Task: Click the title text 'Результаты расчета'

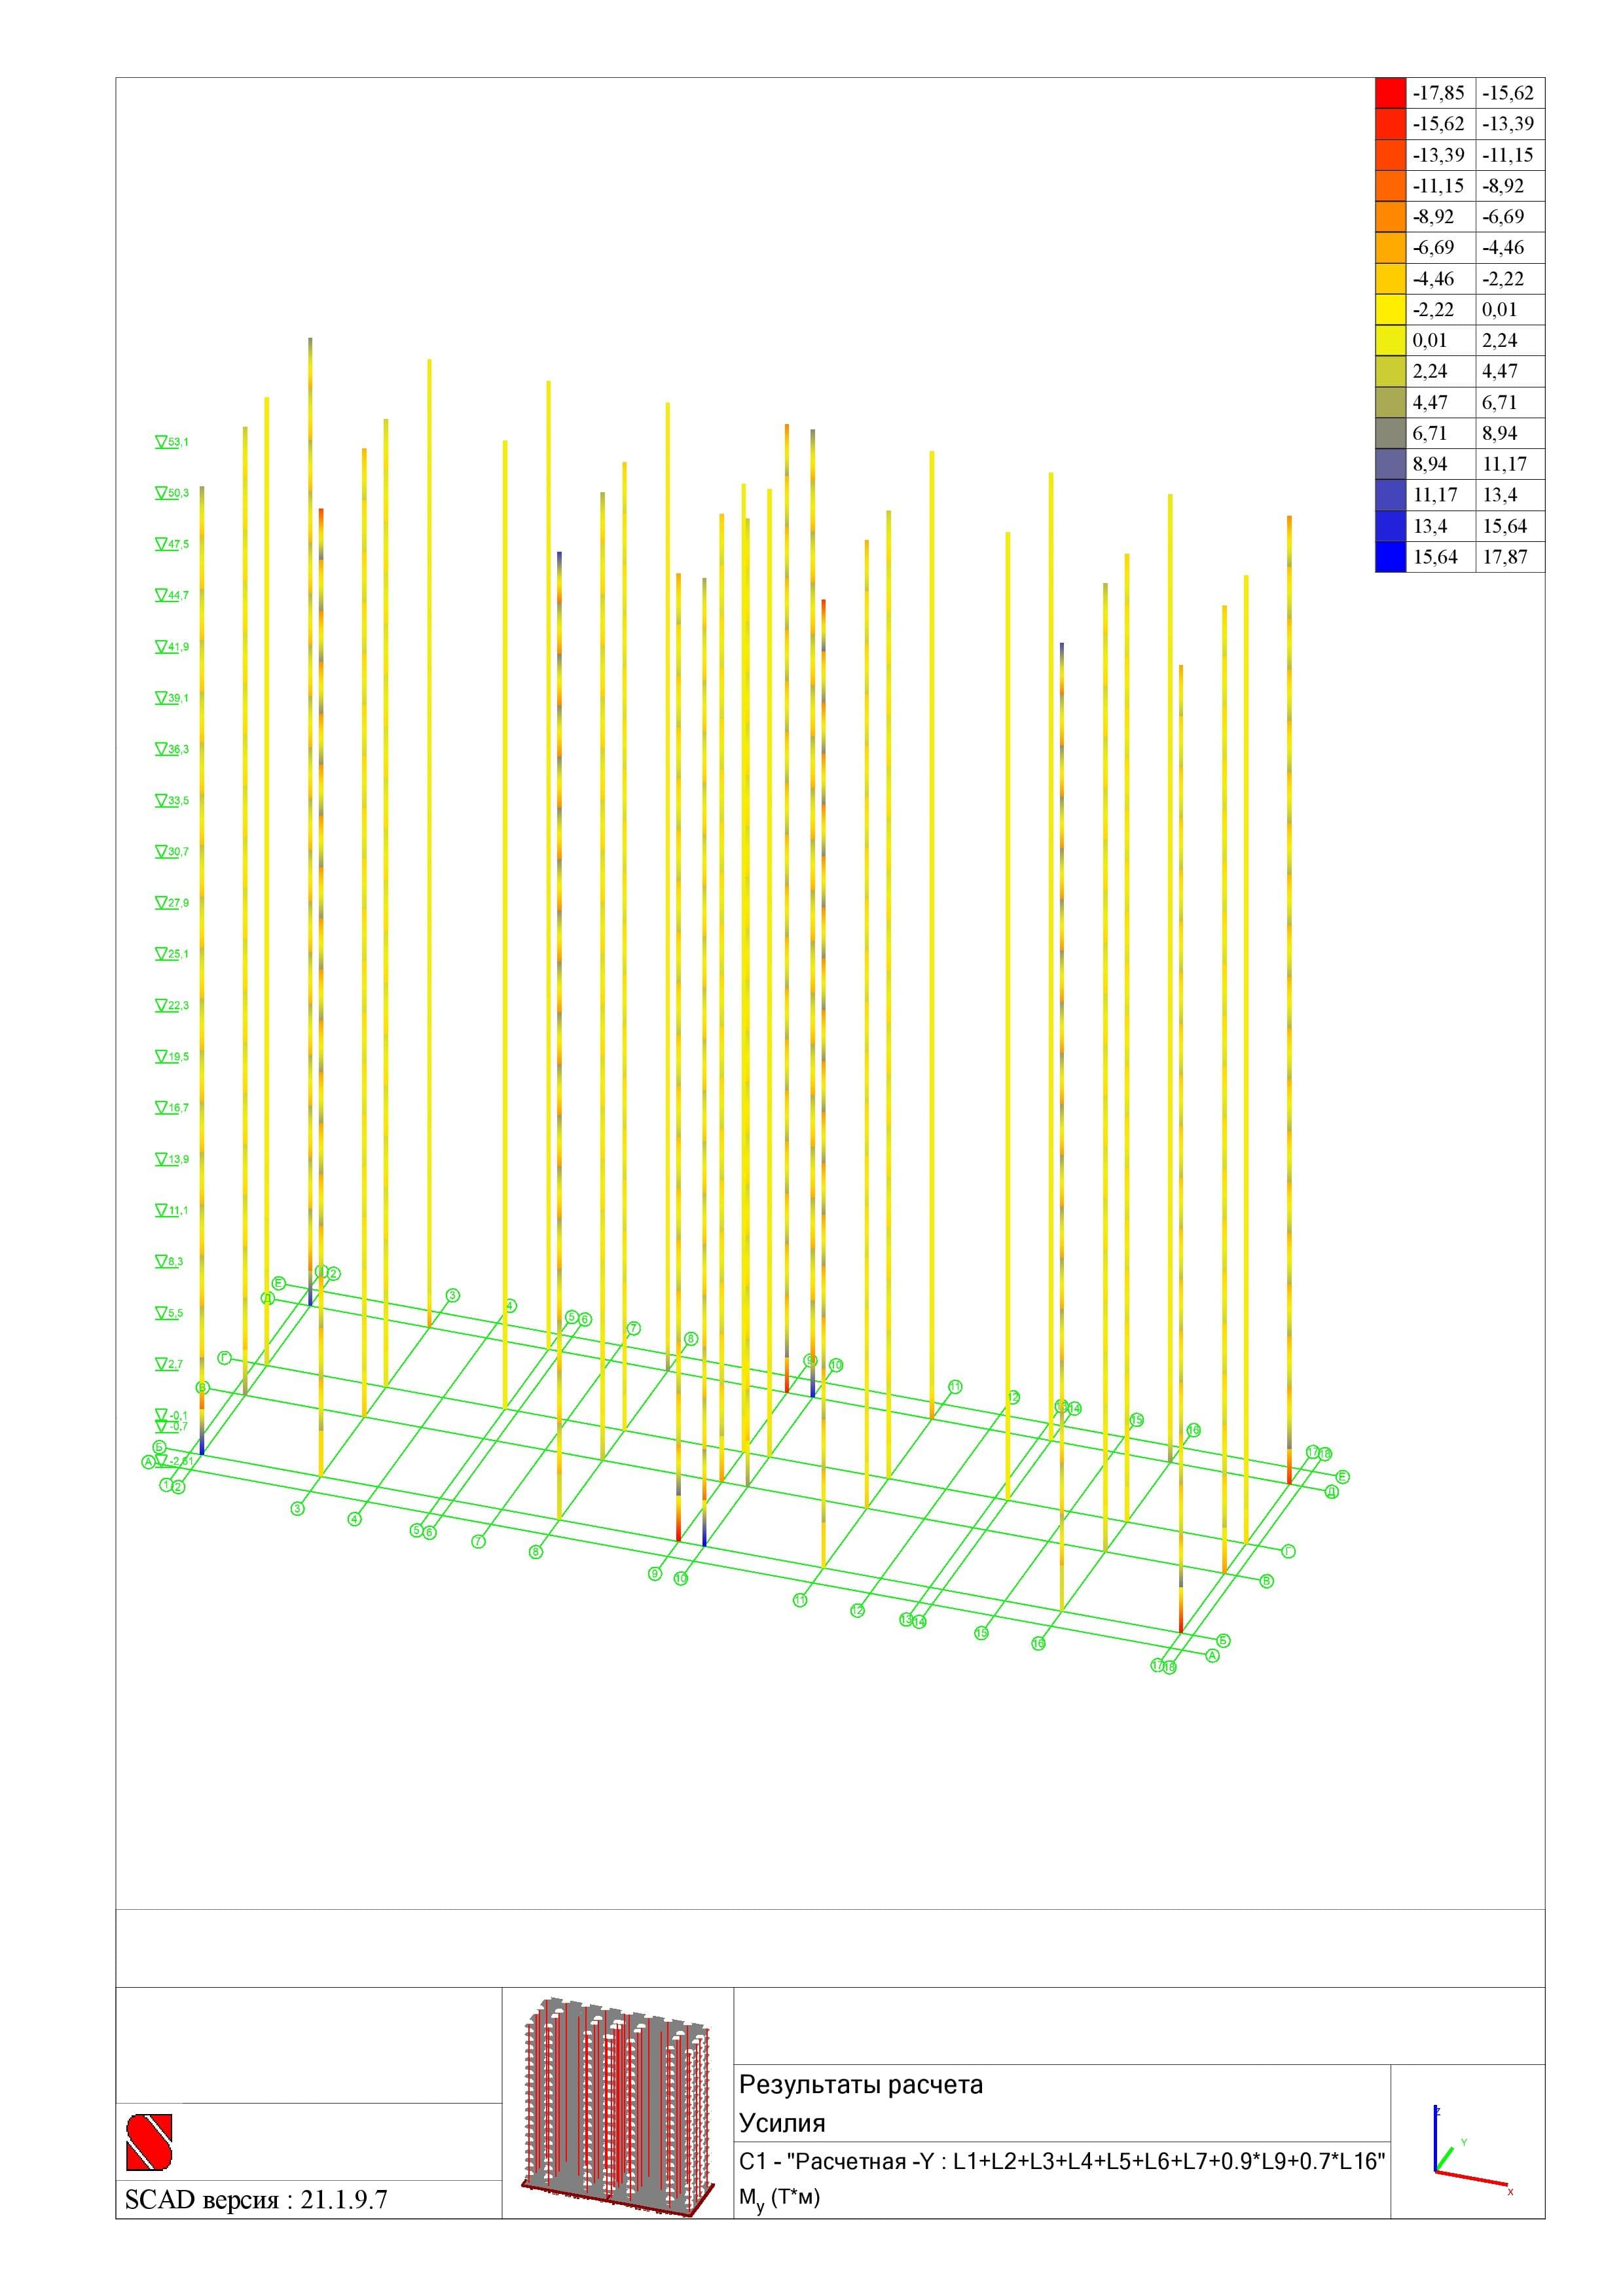Action: pyautogui.click(x=861, y=2085)
